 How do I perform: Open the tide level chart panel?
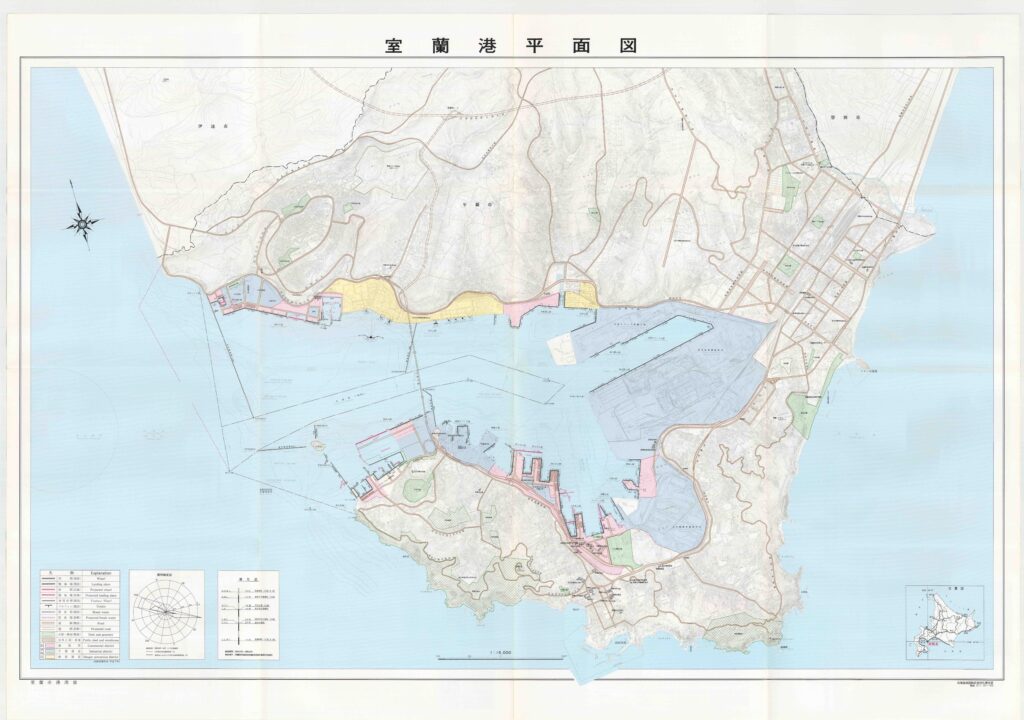pos(248,615)
